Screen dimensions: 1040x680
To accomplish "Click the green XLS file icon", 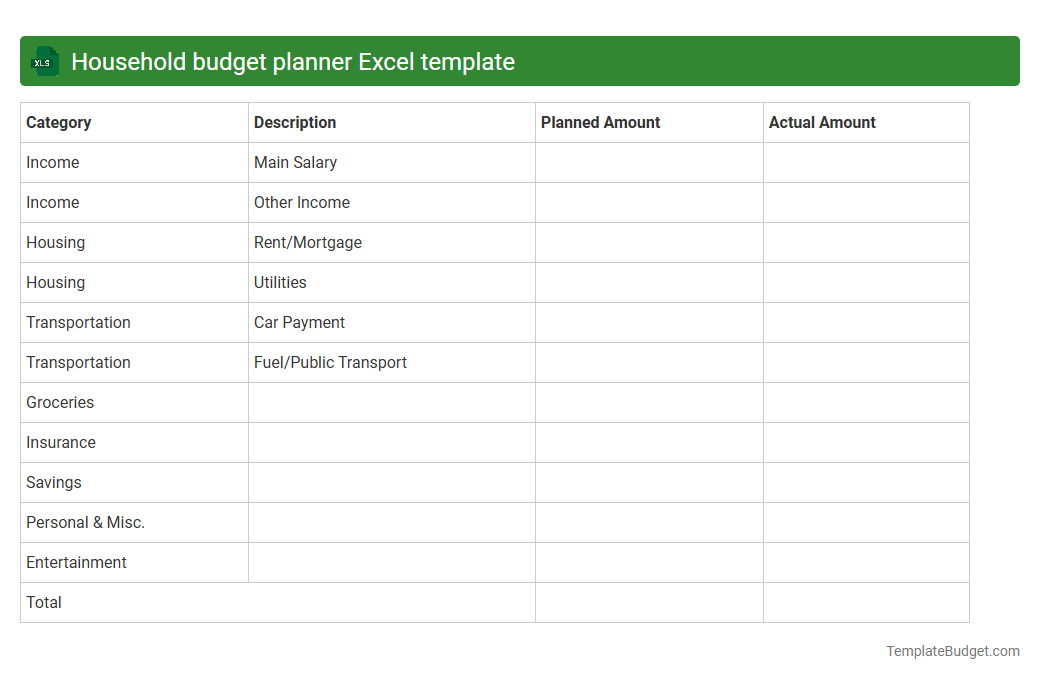I will 44,61.
